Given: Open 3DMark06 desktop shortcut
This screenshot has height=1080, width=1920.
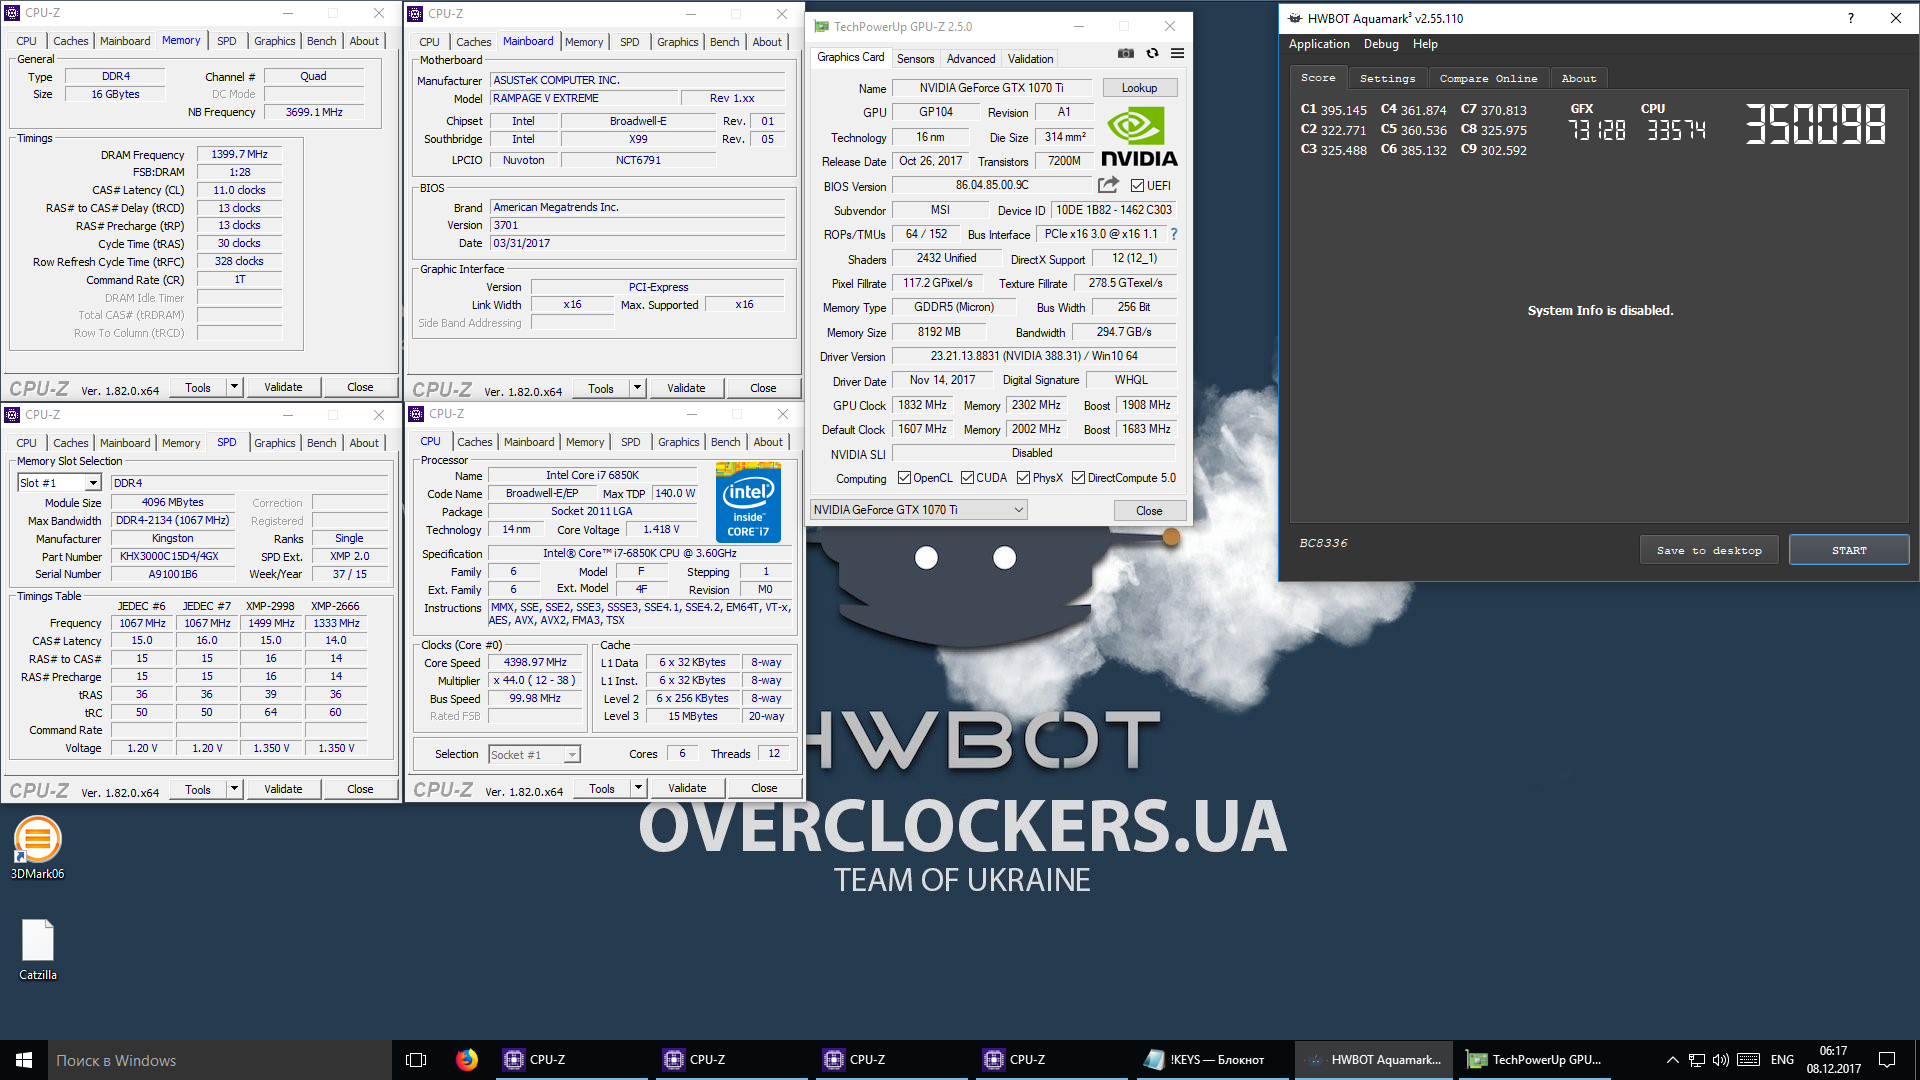Looking at the screenshot, I should point(37,848).
